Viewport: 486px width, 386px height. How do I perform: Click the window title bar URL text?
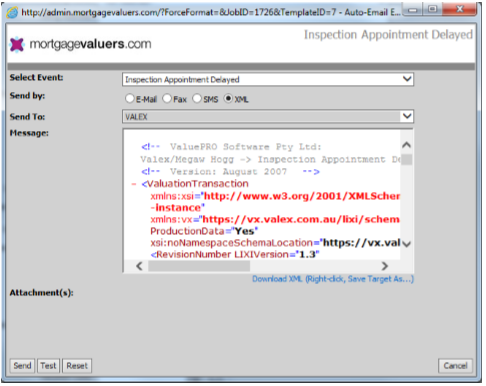210,12
